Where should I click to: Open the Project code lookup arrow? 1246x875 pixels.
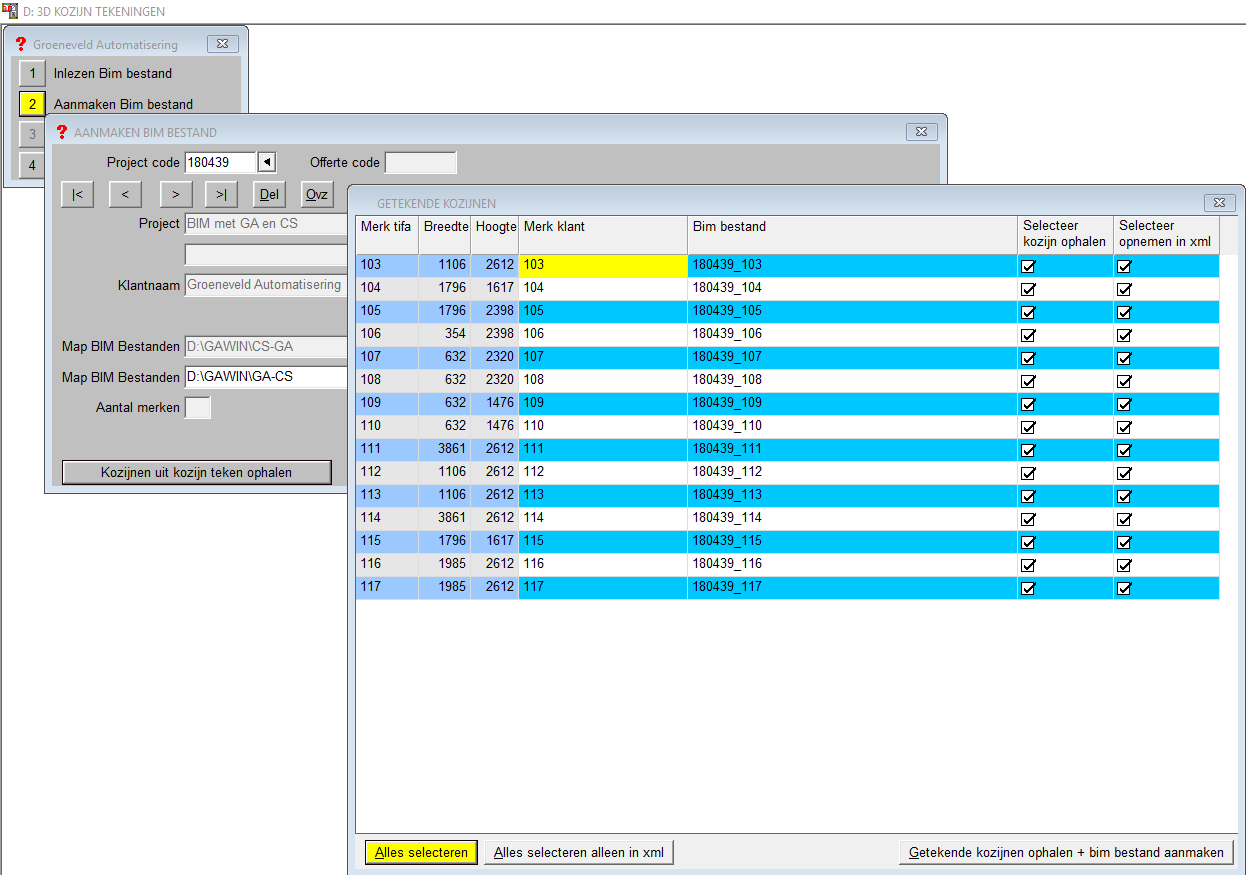pyautogui.click(x=266, y=163)
